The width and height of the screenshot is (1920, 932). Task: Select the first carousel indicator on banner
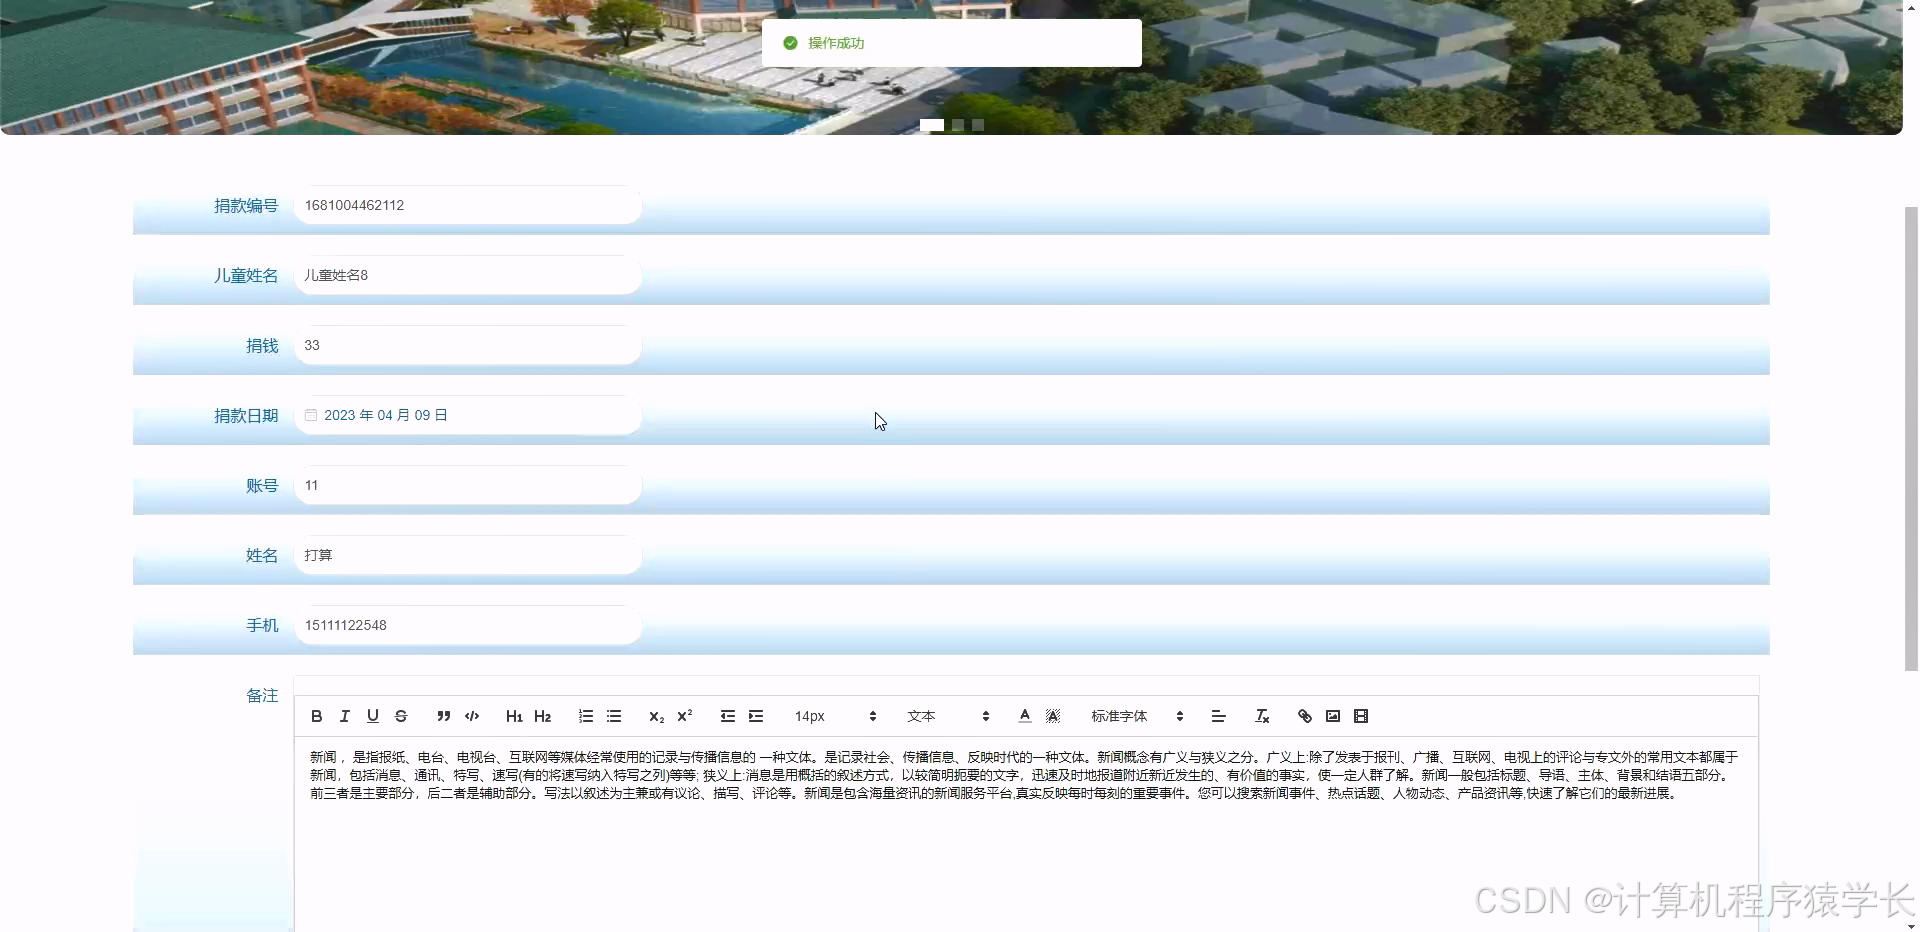coord(932,125)
